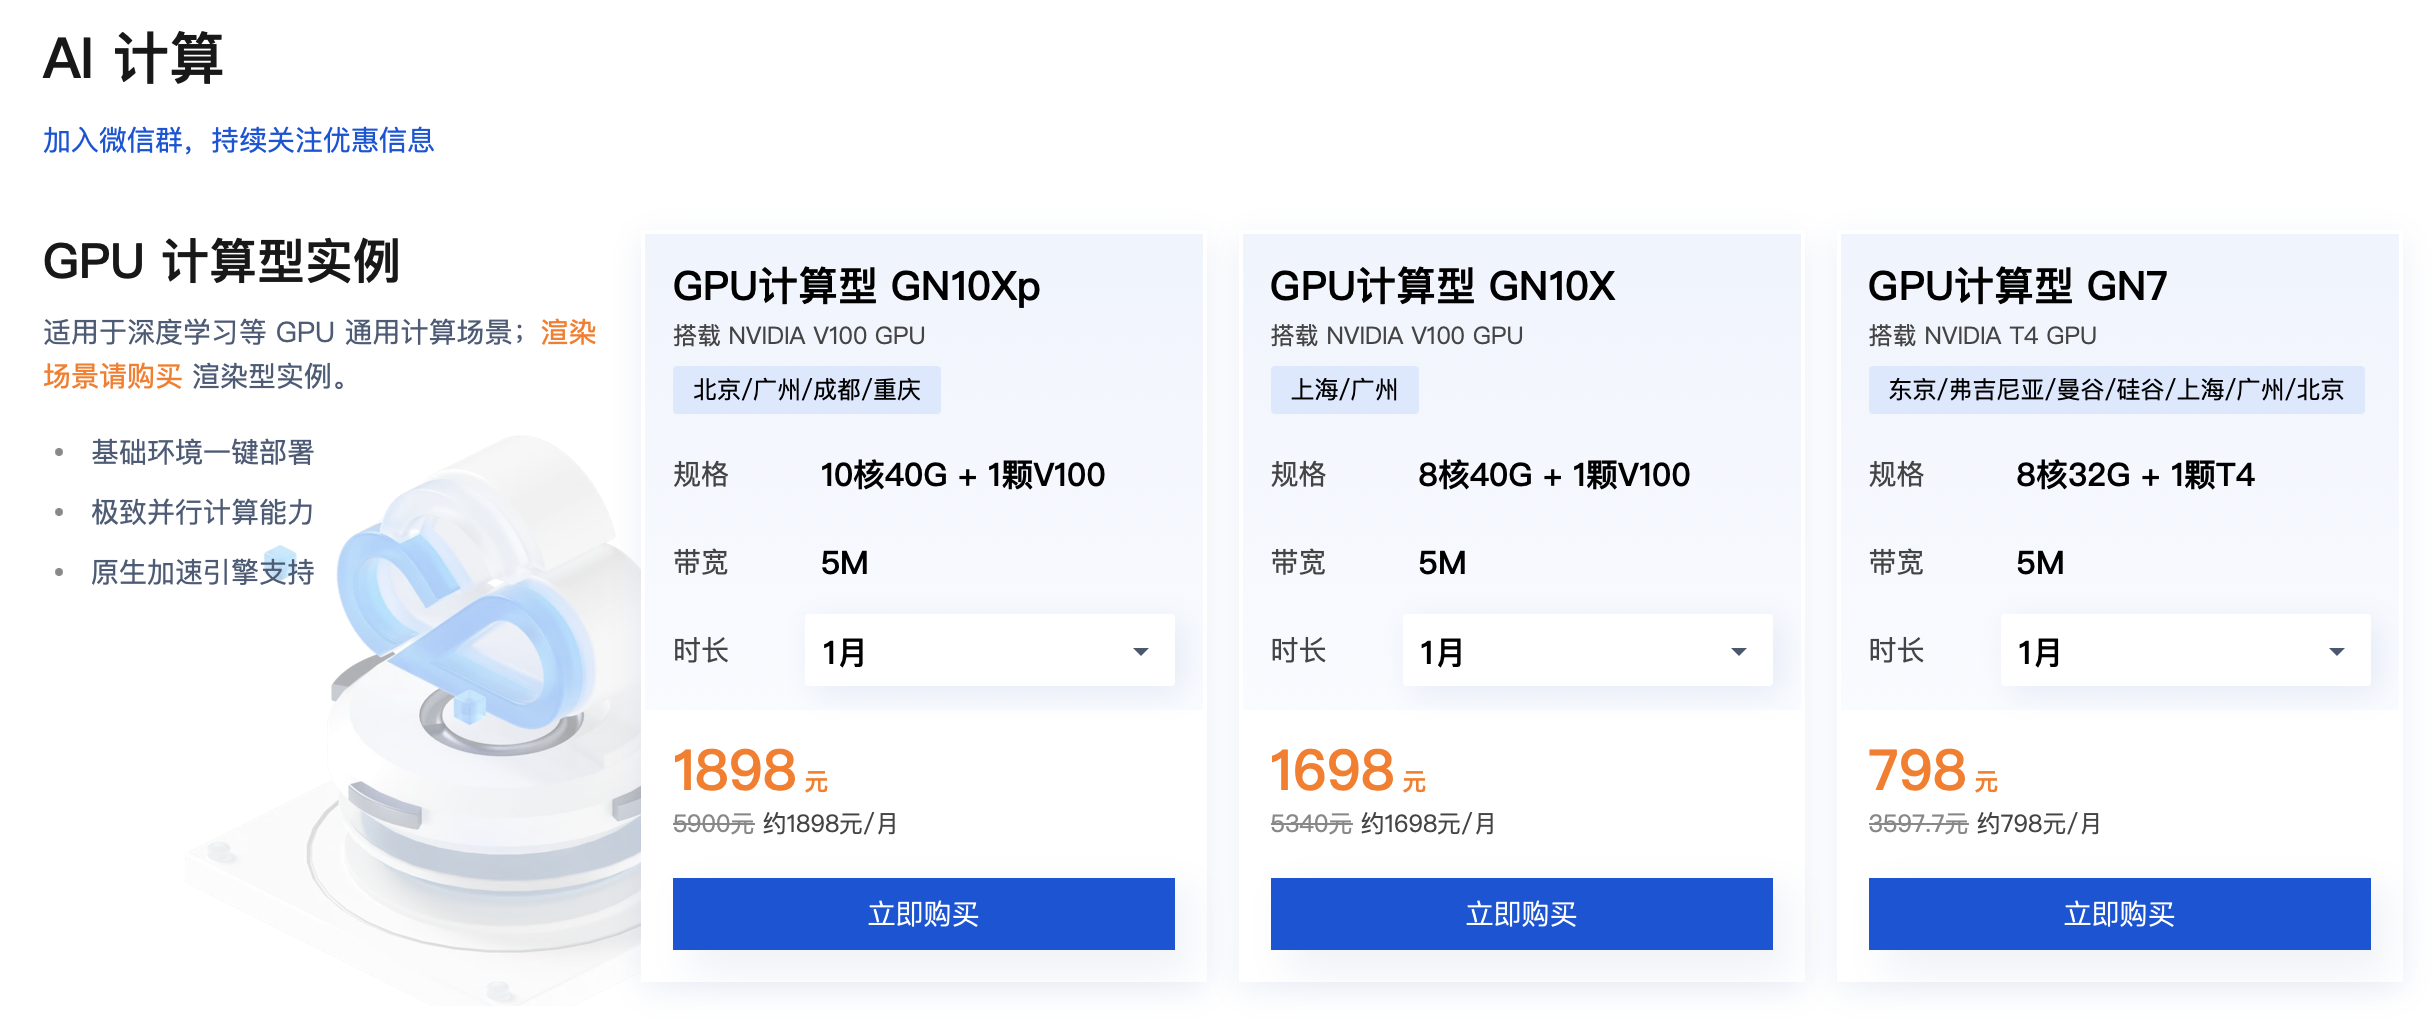Click the GN10X dropdown arrow icon
The width and height of the screenshot is (2436, 1020).
pos(1738,652)
